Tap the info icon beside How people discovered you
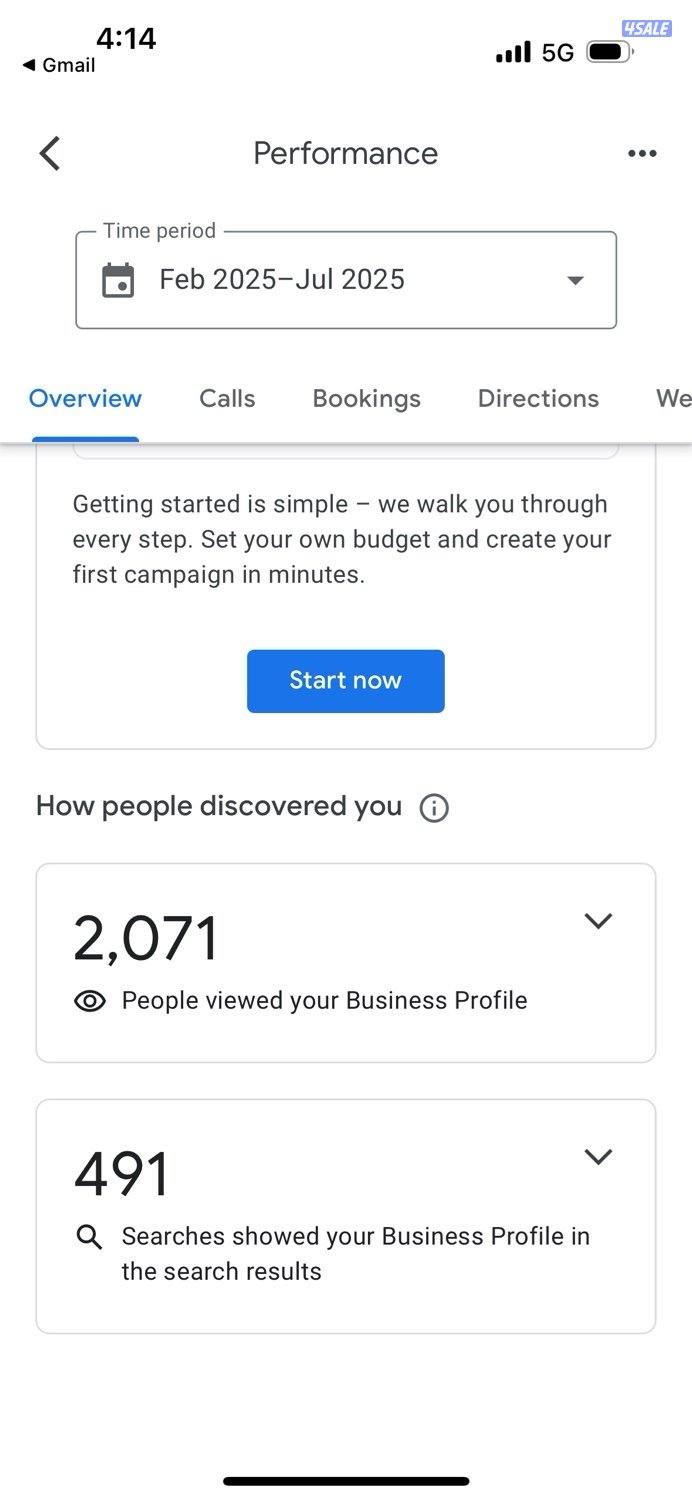 click(434, 808)
